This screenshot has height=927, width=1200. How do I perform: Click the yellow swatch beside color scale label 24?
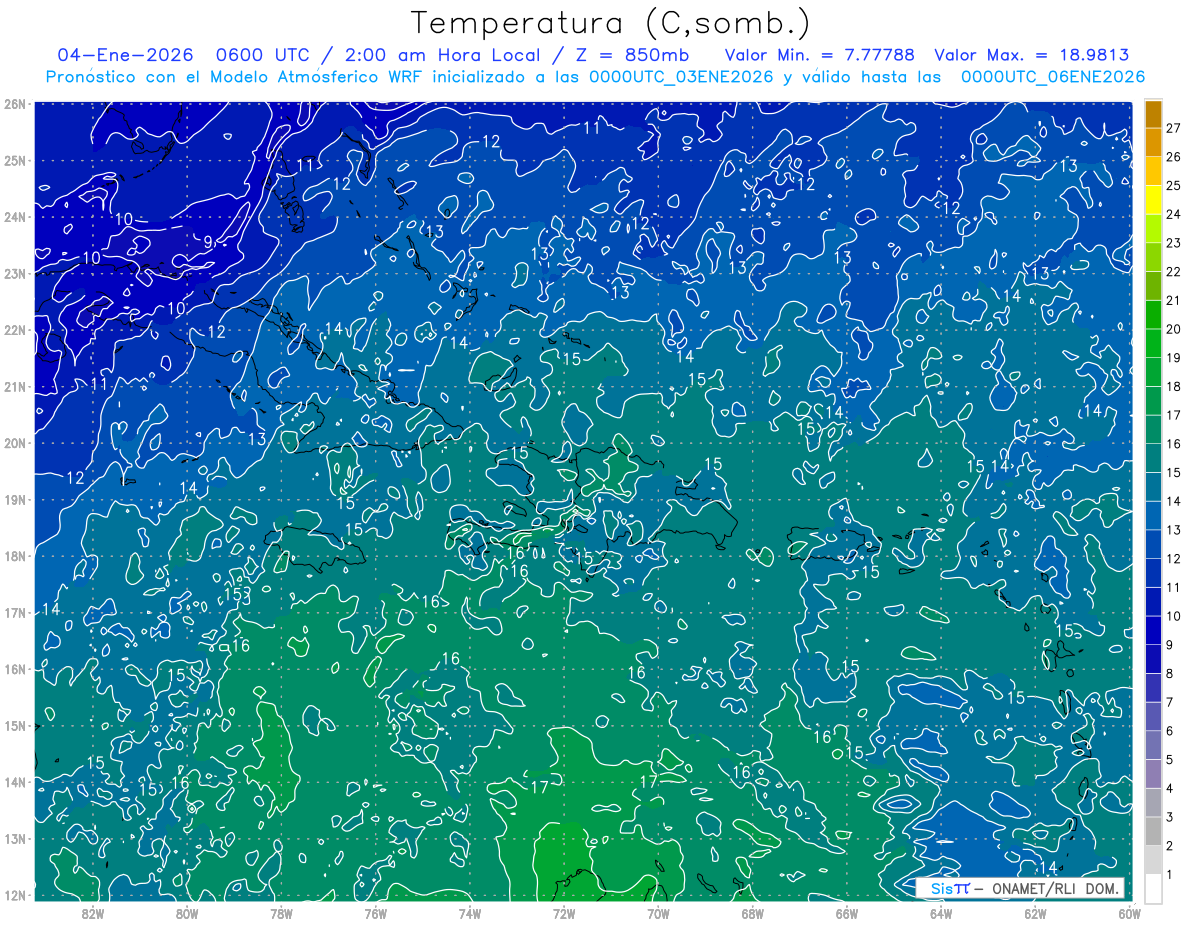(1153, 200)
